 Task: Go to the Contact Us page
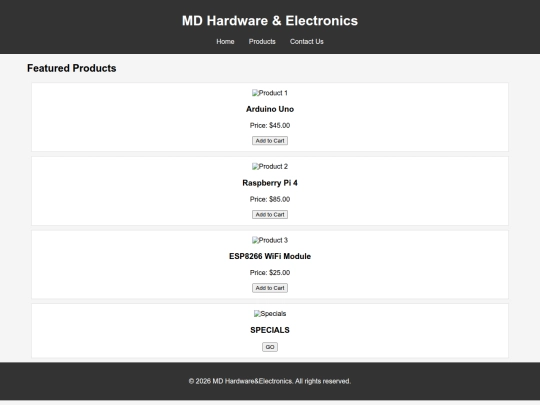click(x=307, y=42)
